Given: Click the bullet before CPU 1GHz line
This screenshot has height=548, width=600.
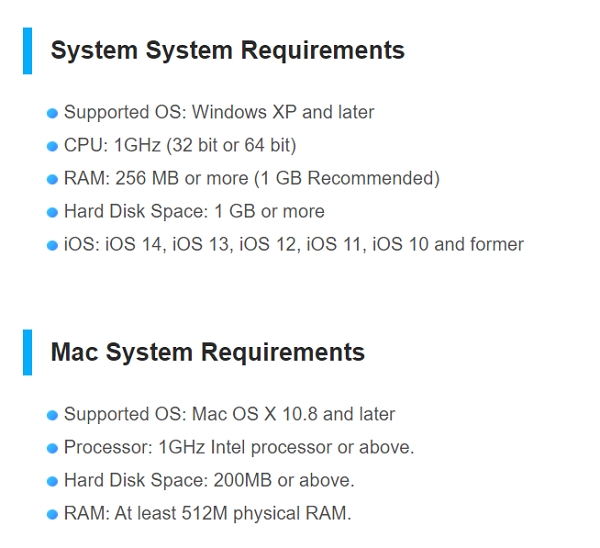Looking at the screenshot, I should [x=52, y=146].
